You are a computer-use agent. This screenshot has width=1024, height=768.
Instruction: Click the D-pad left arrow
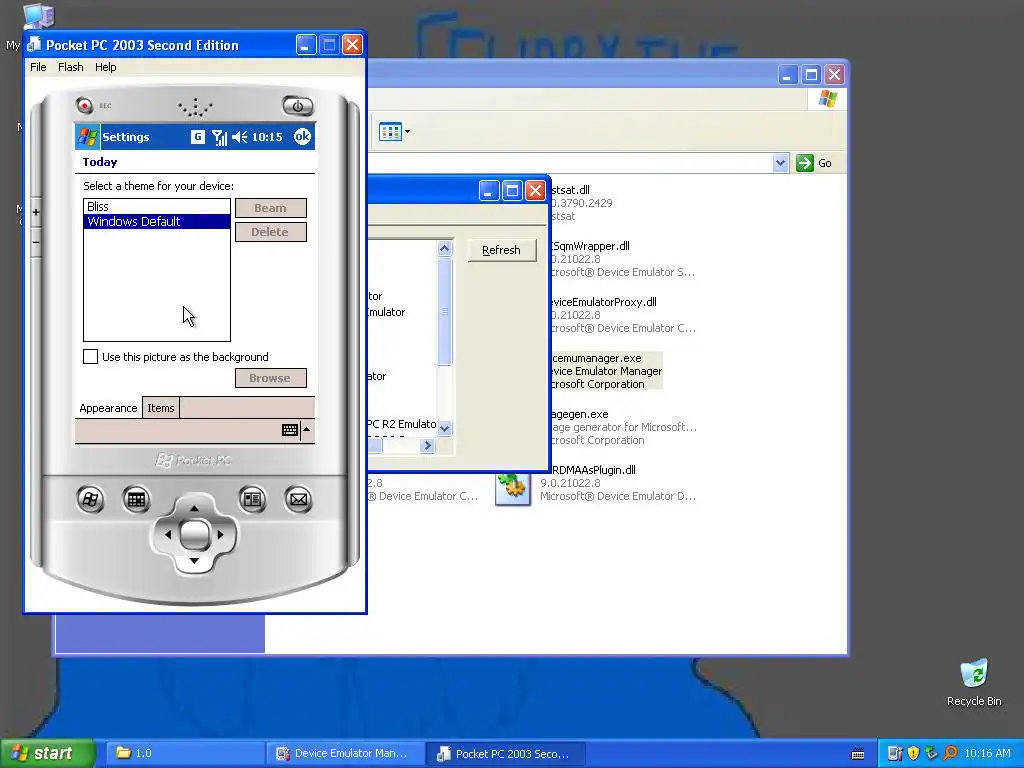pos(168,535)
